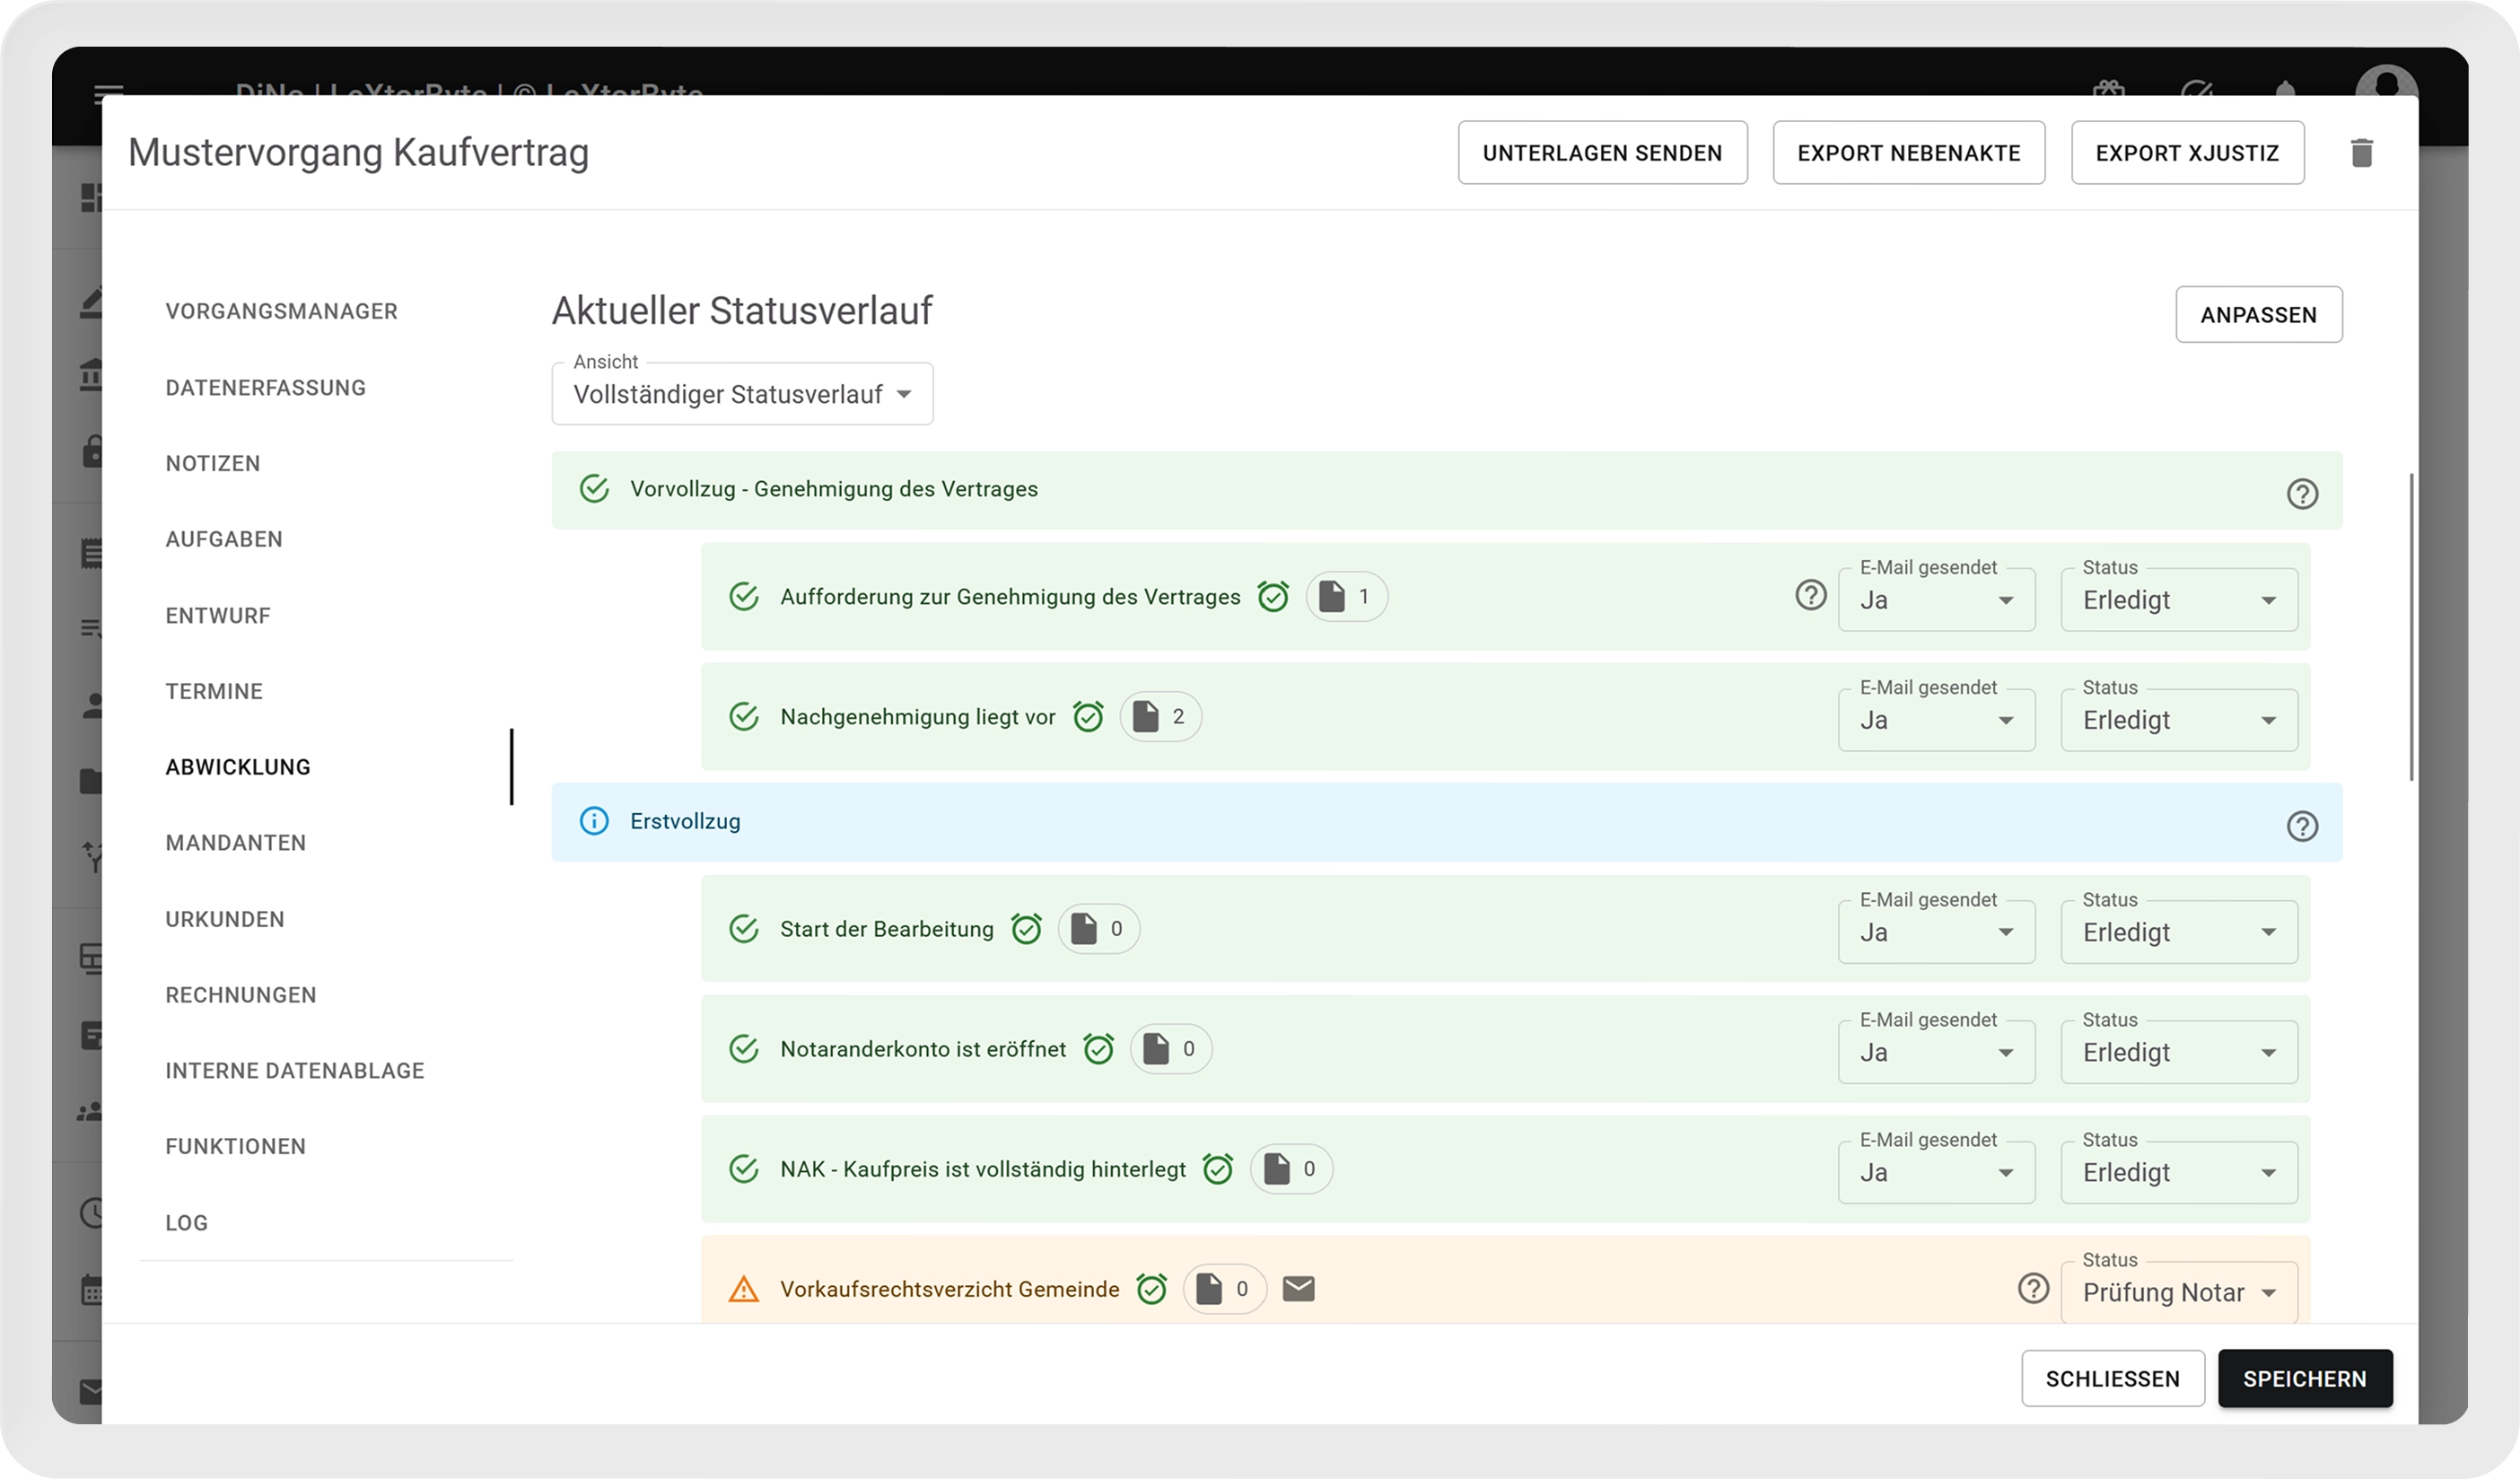The height and width of the screenshot is (1479, 2520).
Task: Open Status dropdown for Start der Bearbeitung
Action: (2178, 932)
